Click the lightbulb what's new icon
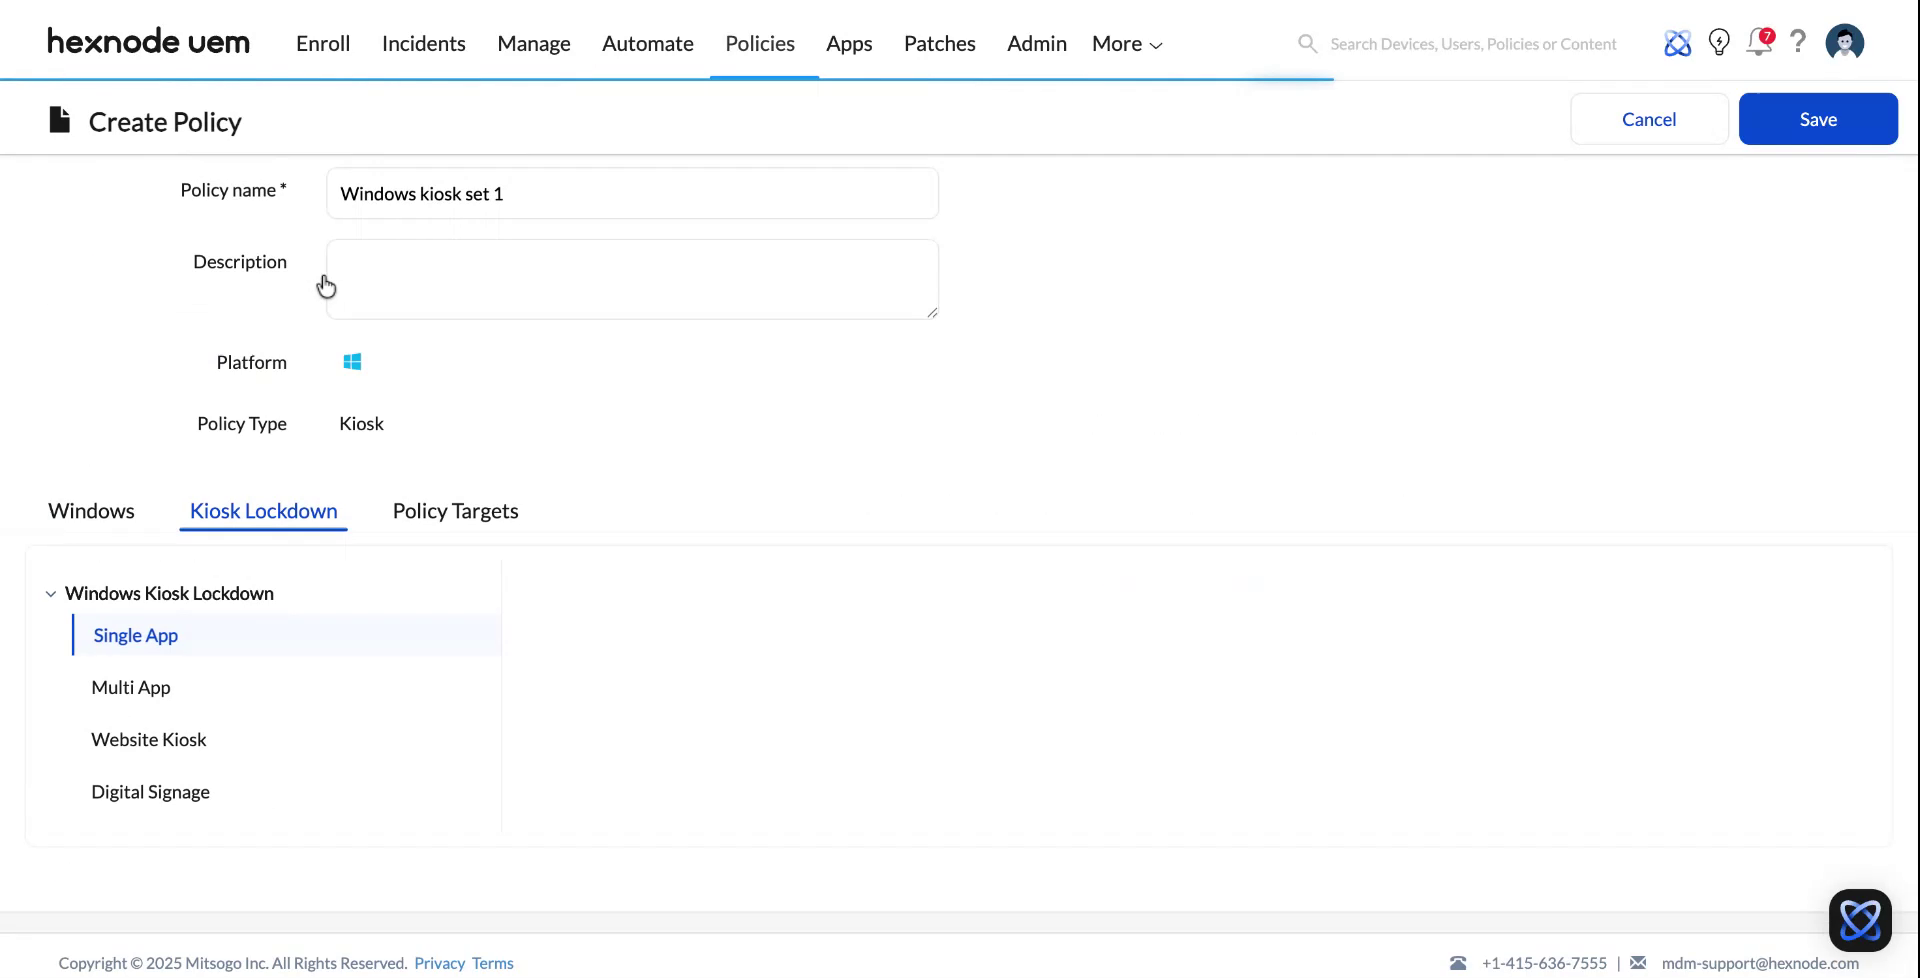This screenshot has width=1920, height=978. 1719,42
